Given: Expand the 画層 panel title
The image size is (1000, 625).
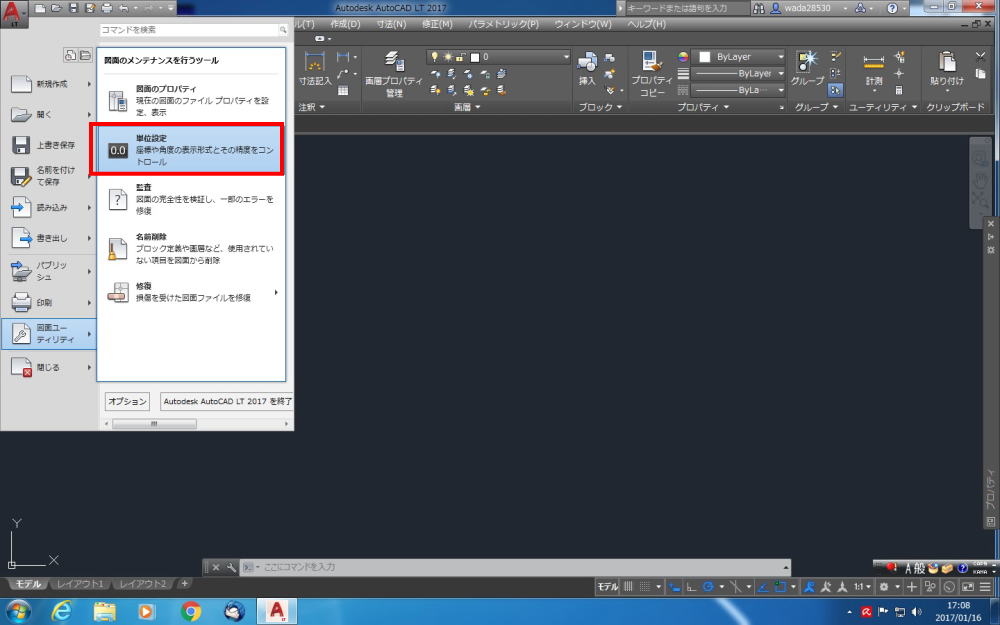Looking at the screenshot, I should (467, 107).
